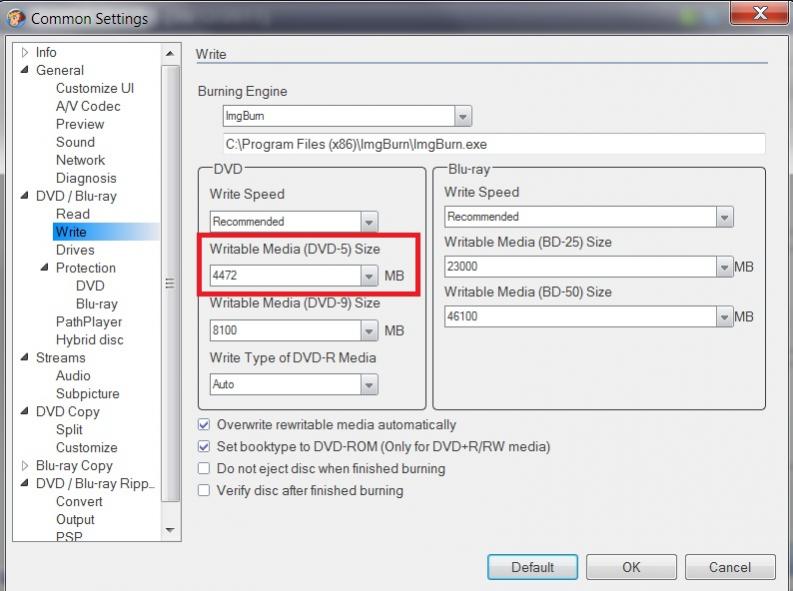Open Write Type of DVD-R Media dropdown

(369, 385)
